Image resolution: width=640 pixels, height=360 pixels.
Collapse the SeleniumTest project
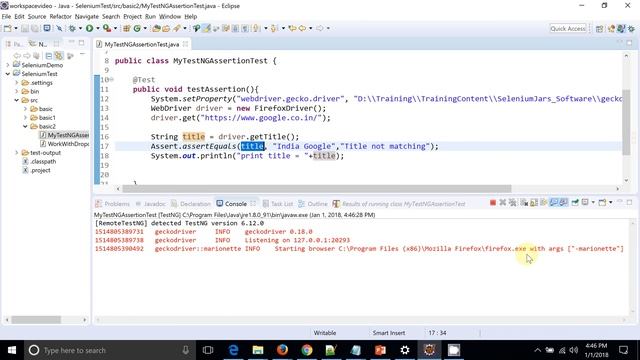(8, 74)
